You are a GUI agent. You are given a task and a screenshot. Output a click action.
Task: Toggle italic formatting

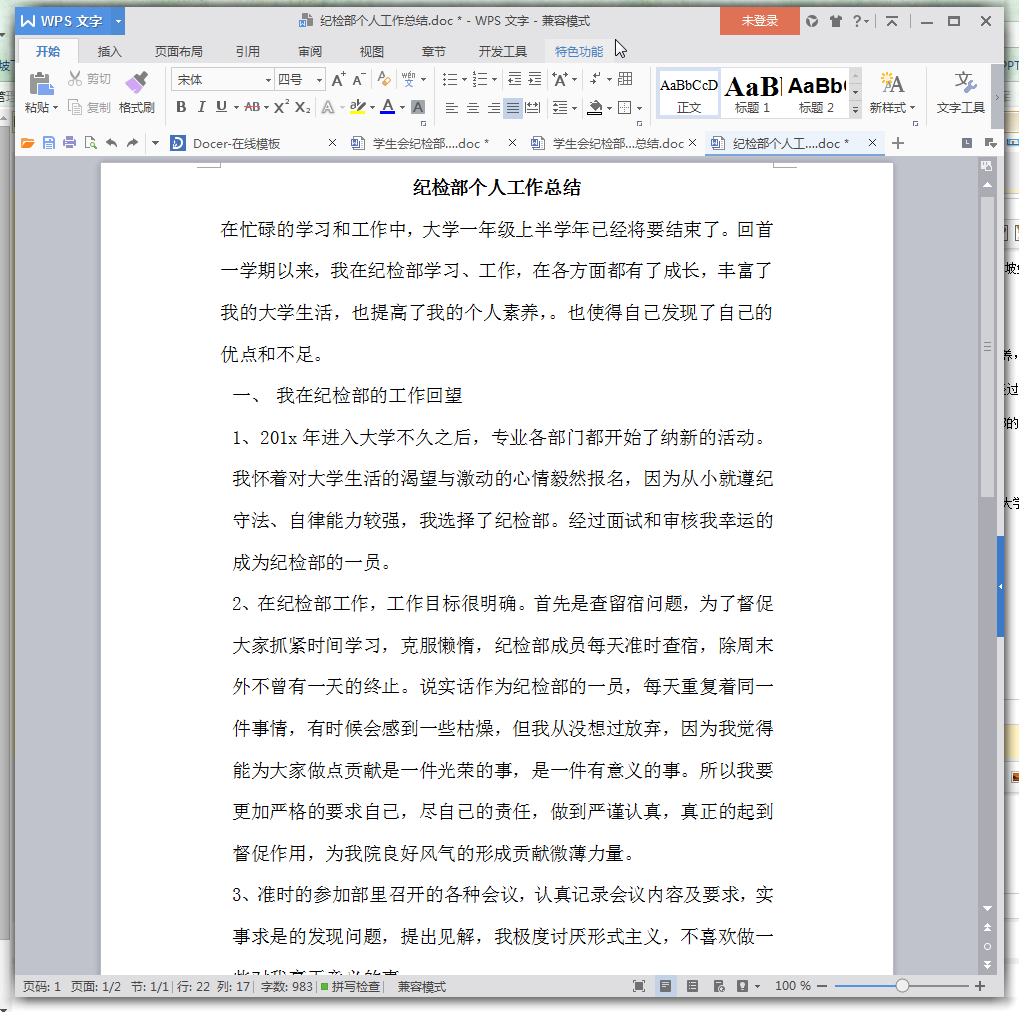point(201,107)
